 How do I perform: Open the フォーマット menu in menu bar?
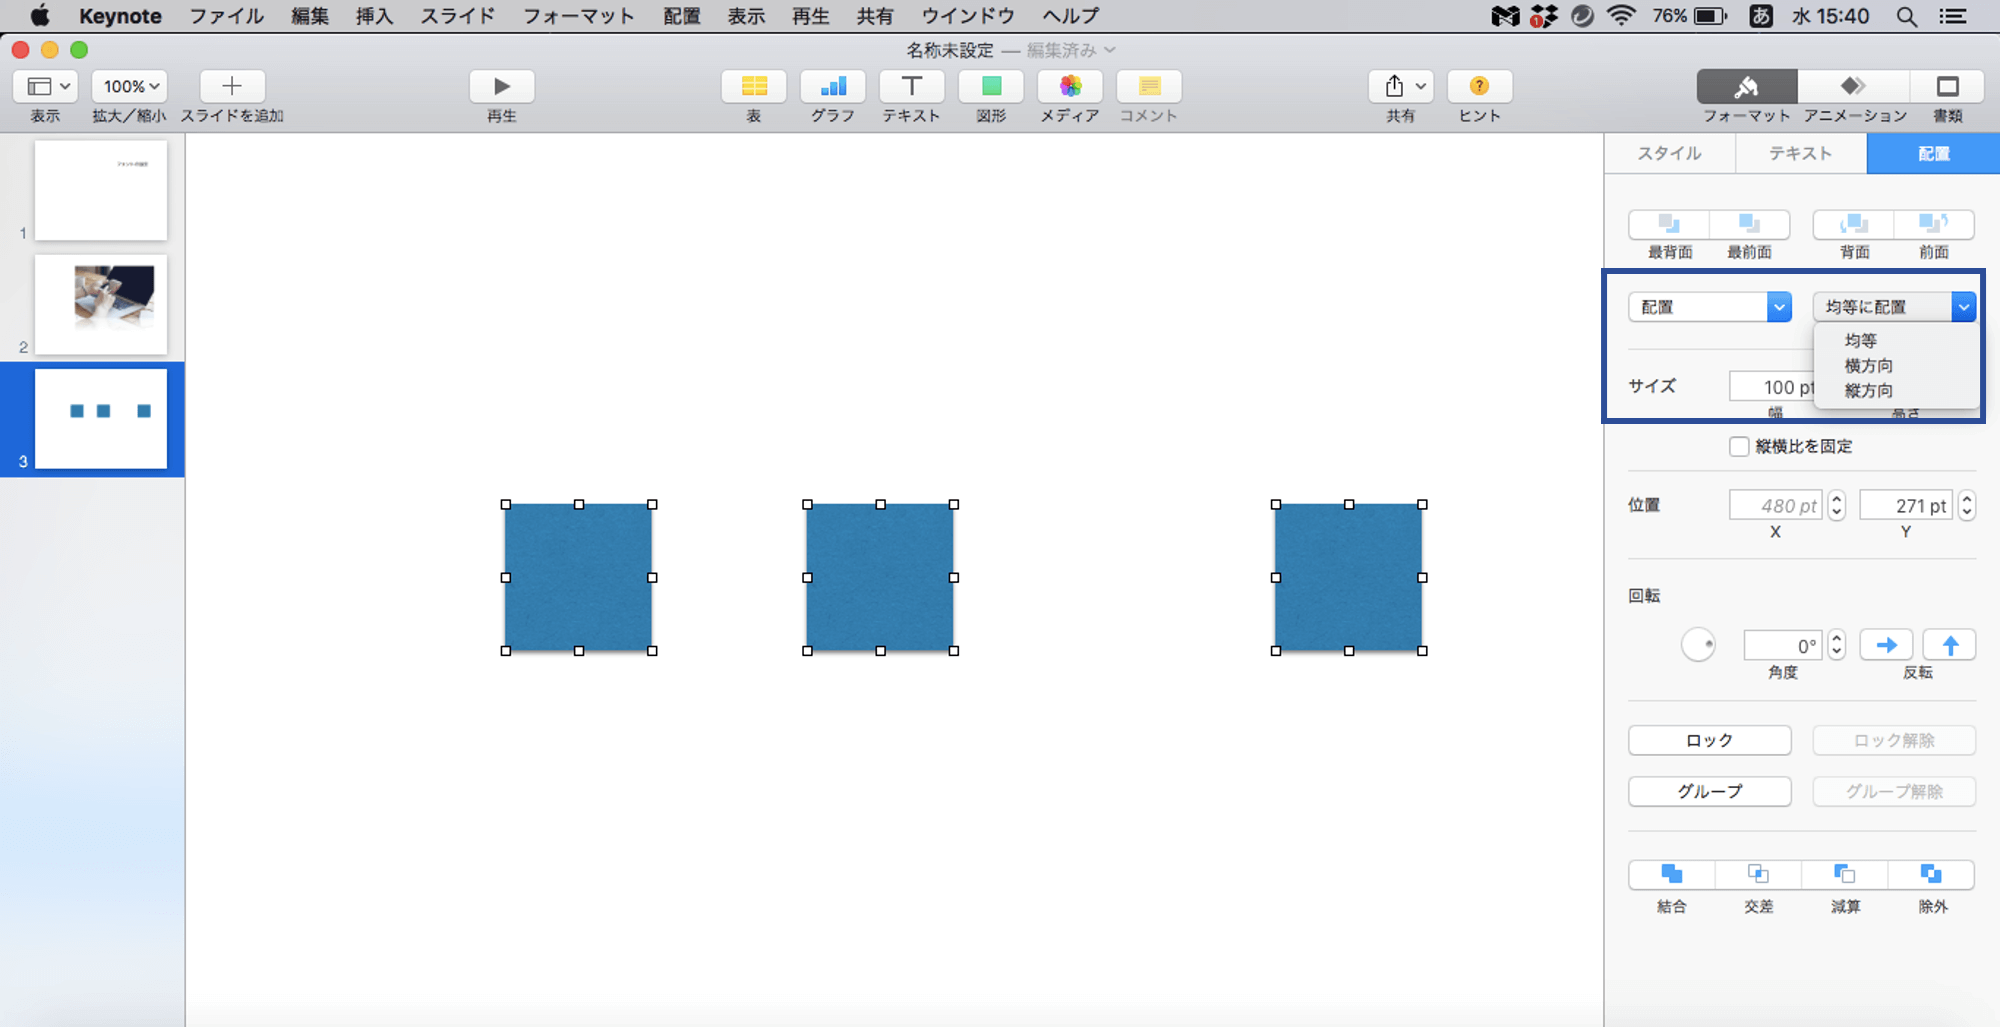(579, 16)
